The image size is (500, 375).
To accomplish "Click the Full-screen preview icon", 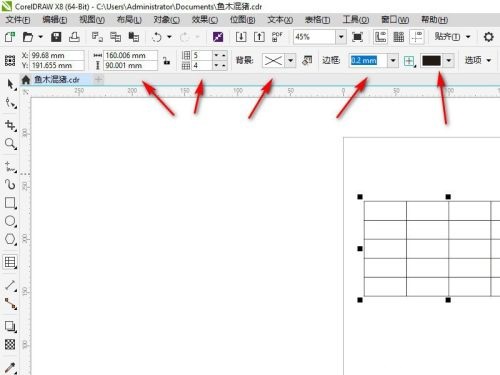I will 357,37.
